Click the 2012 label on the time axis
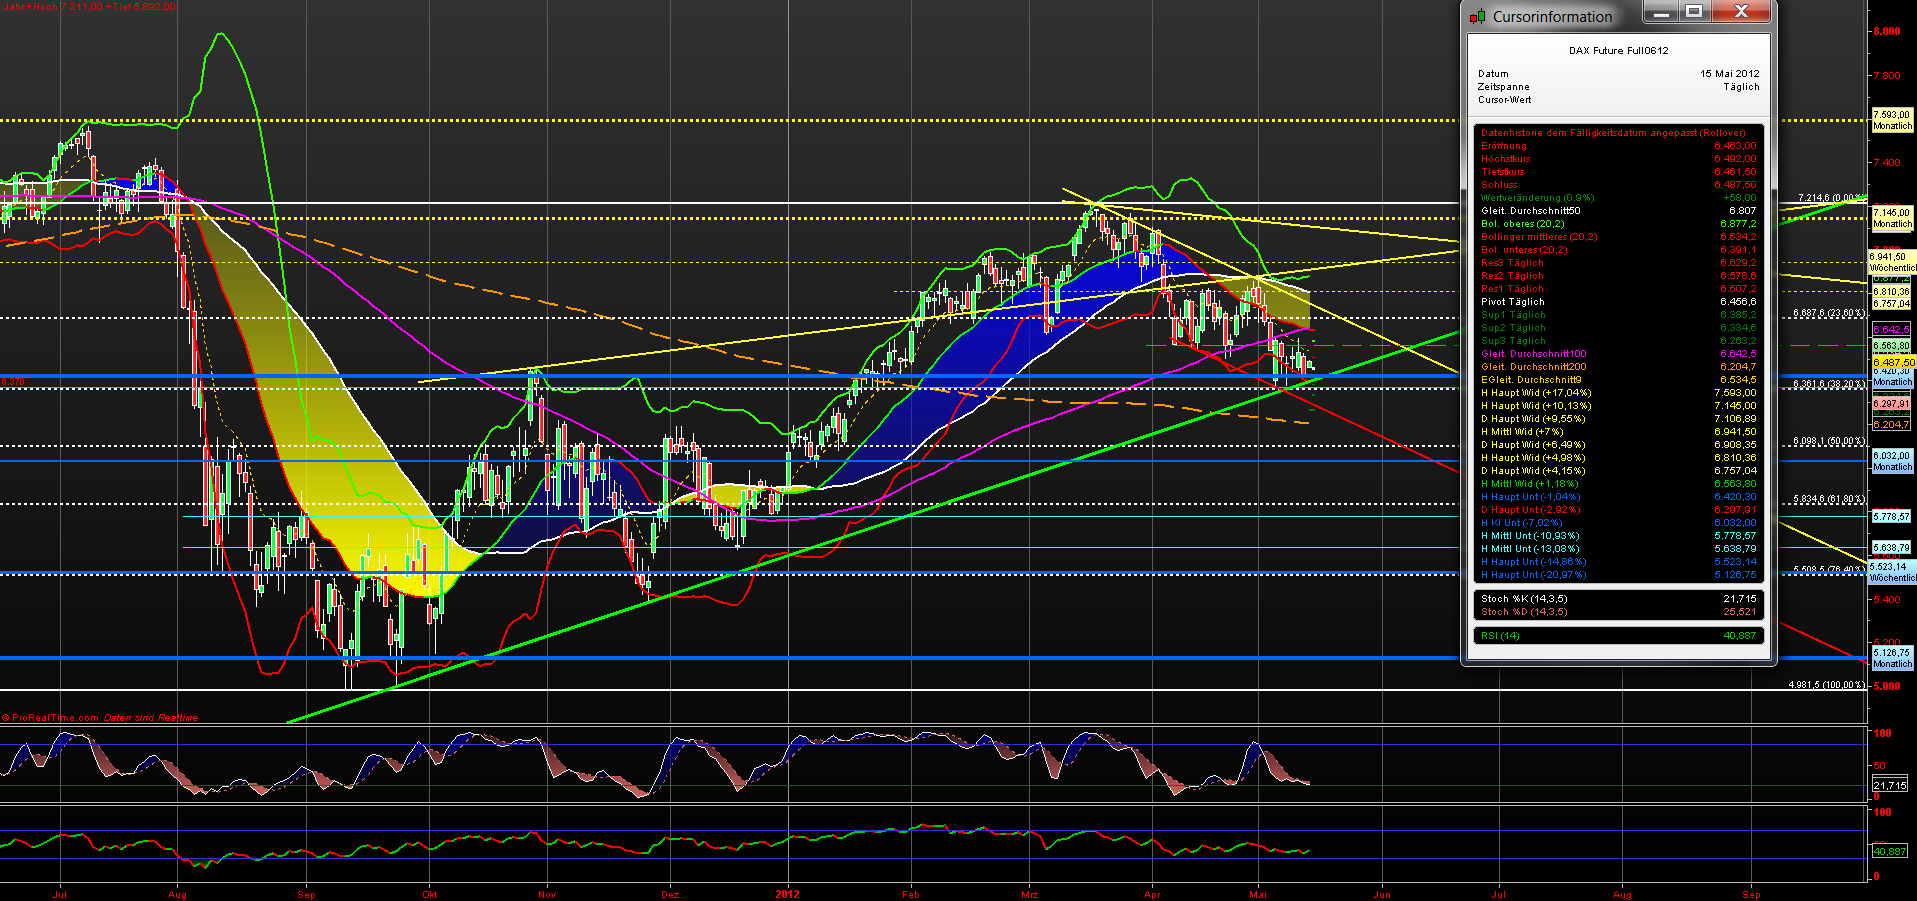Screen dimensions: 1917x901 pyautogui.click(x=787, y=895)
